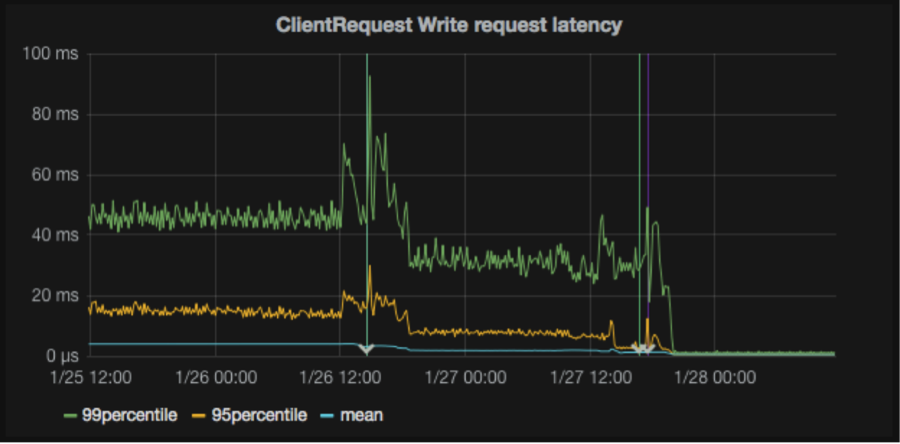This screenshot has width=900, height=444.
Task: Click the tallest 99percentile spike near 93 ms
Action: pos(370,76)
